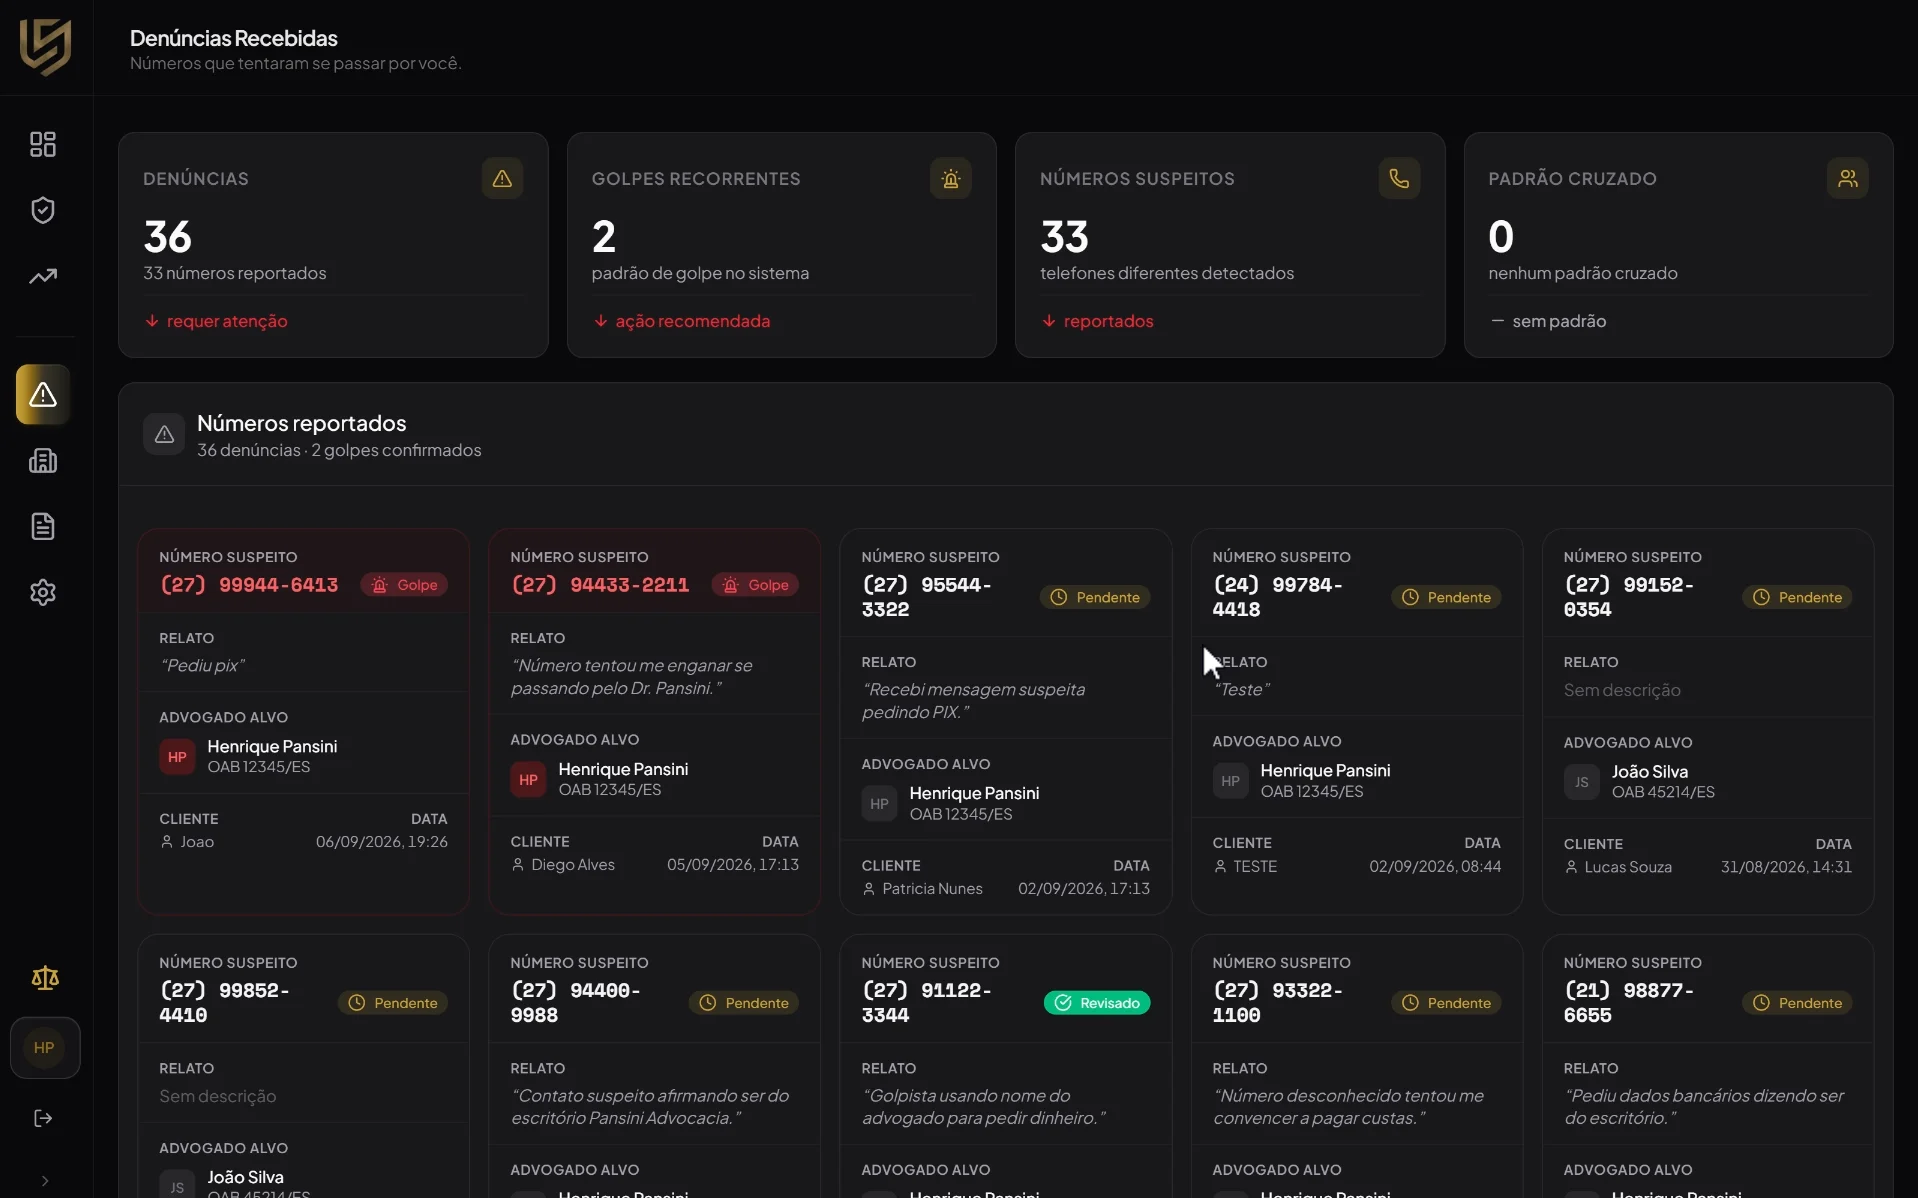Click client name Patricia Nunes
The width and height of the screenshot is (1918, 1198).
pos(932,889)
